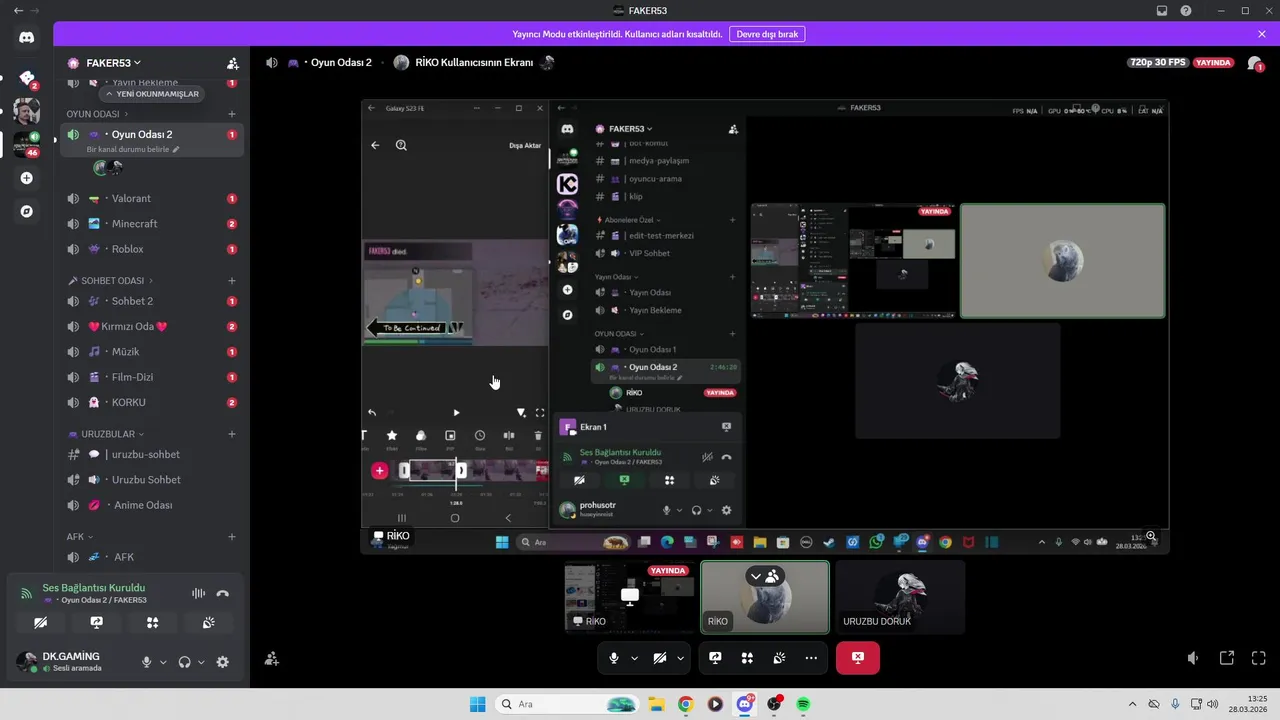Open Activities in the sidebar voice panel
The image size is (1280, 720).
(152, 622)
